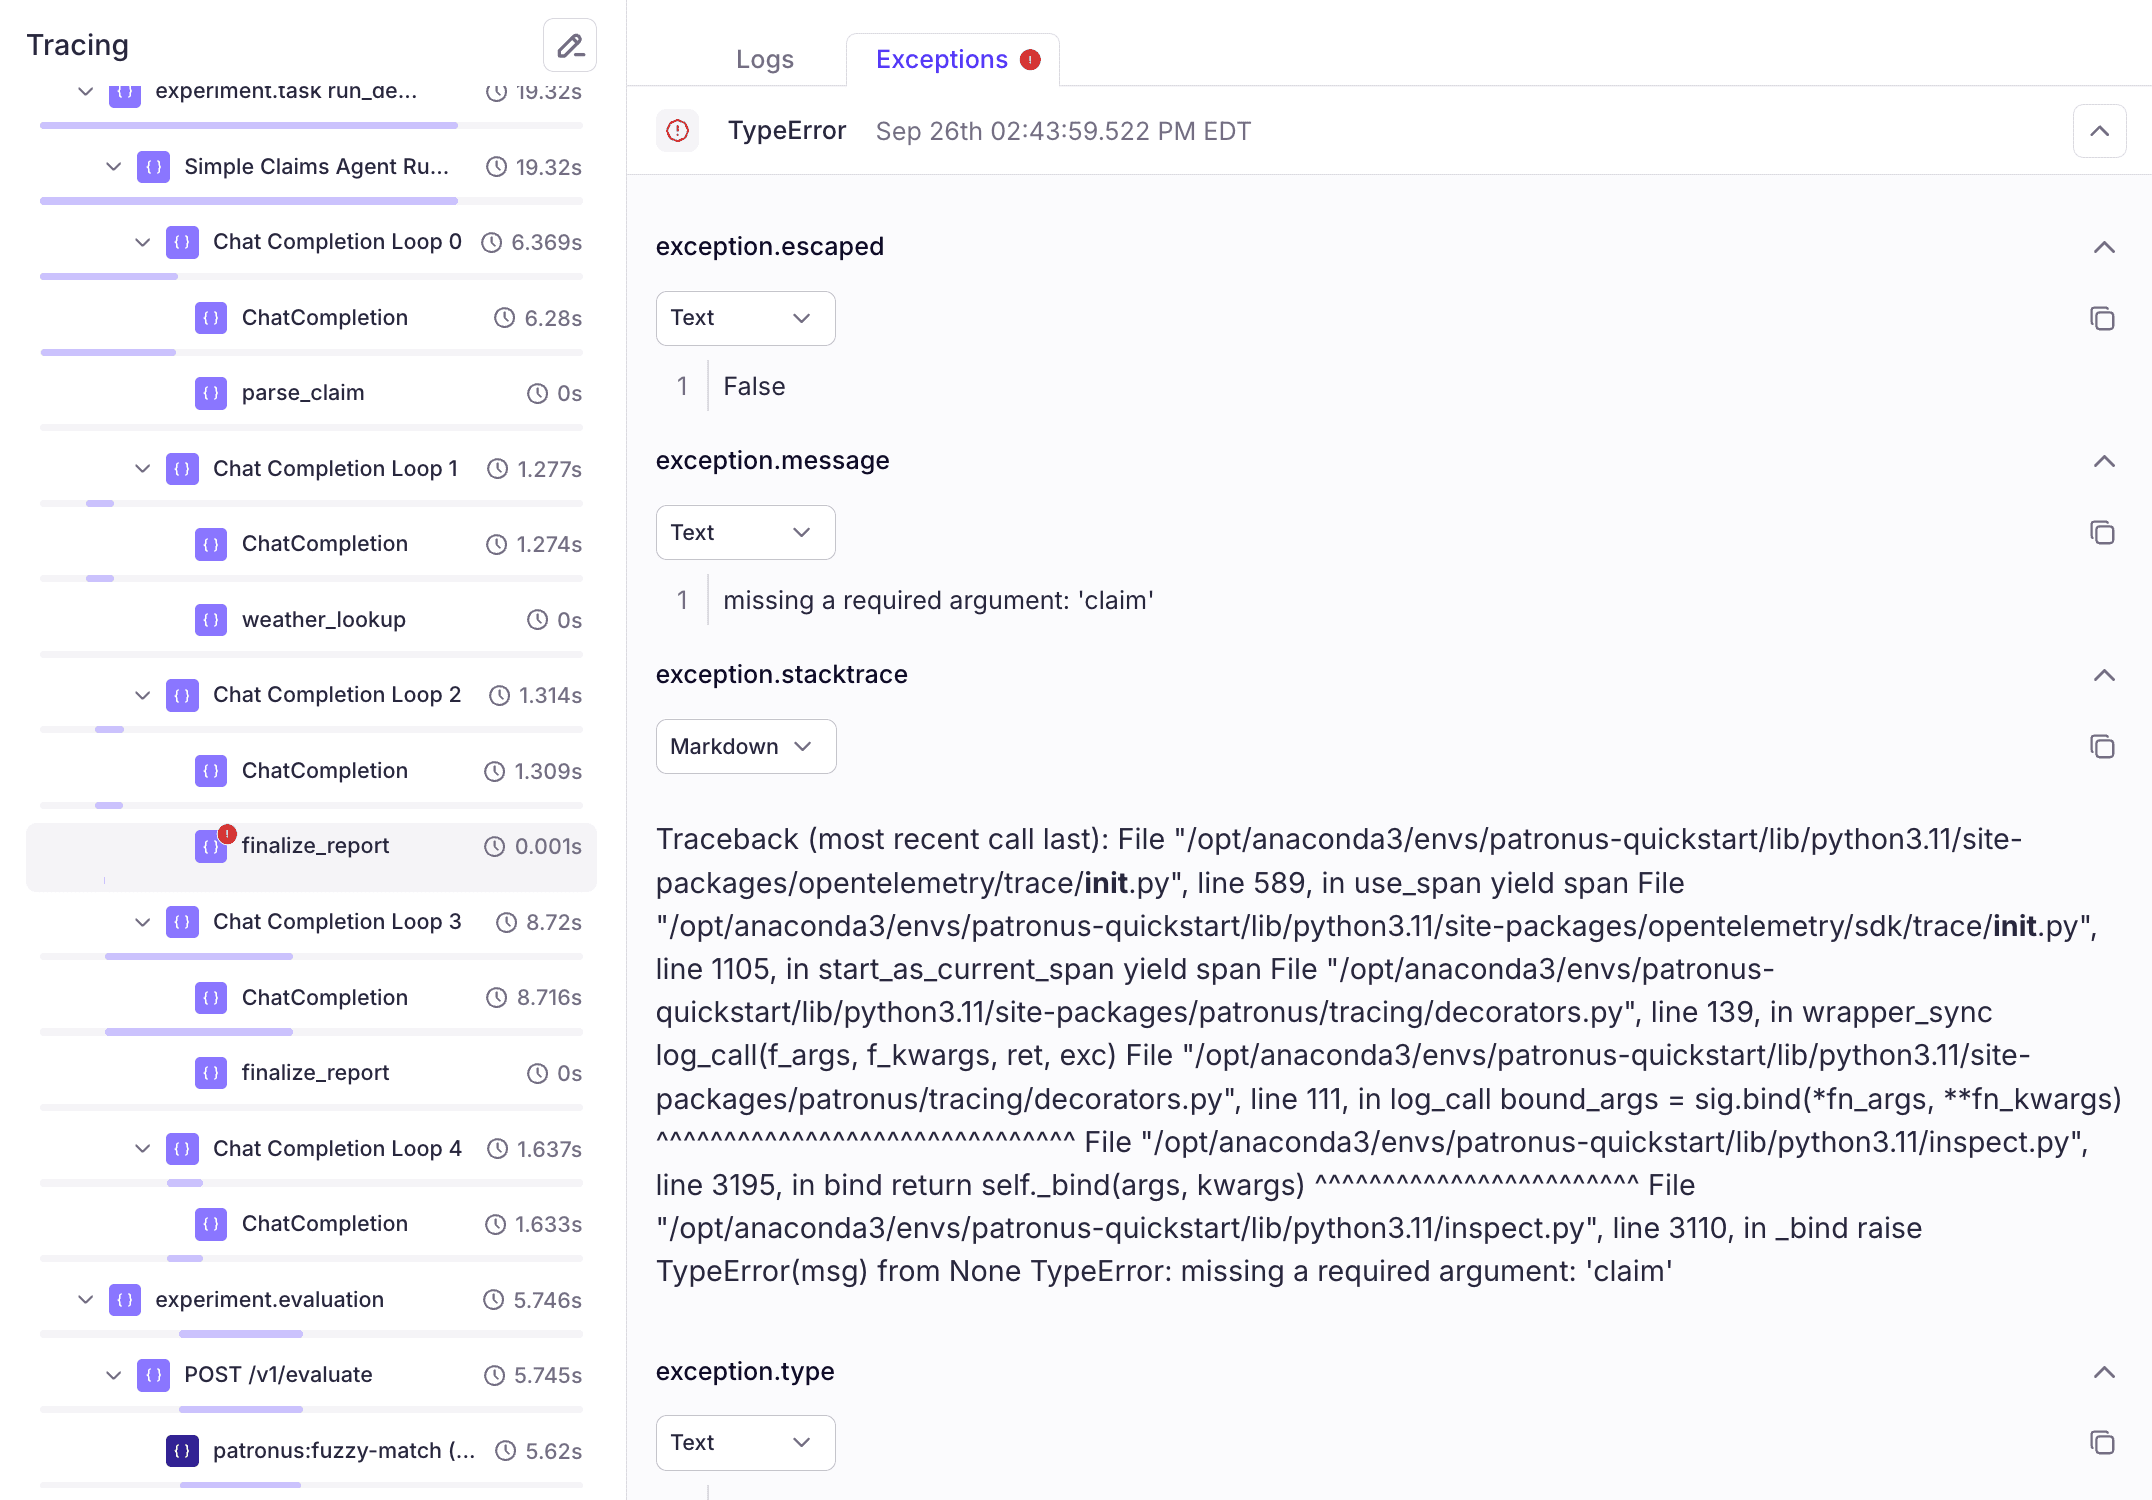Select the Exceptions tab

(942, 60)
